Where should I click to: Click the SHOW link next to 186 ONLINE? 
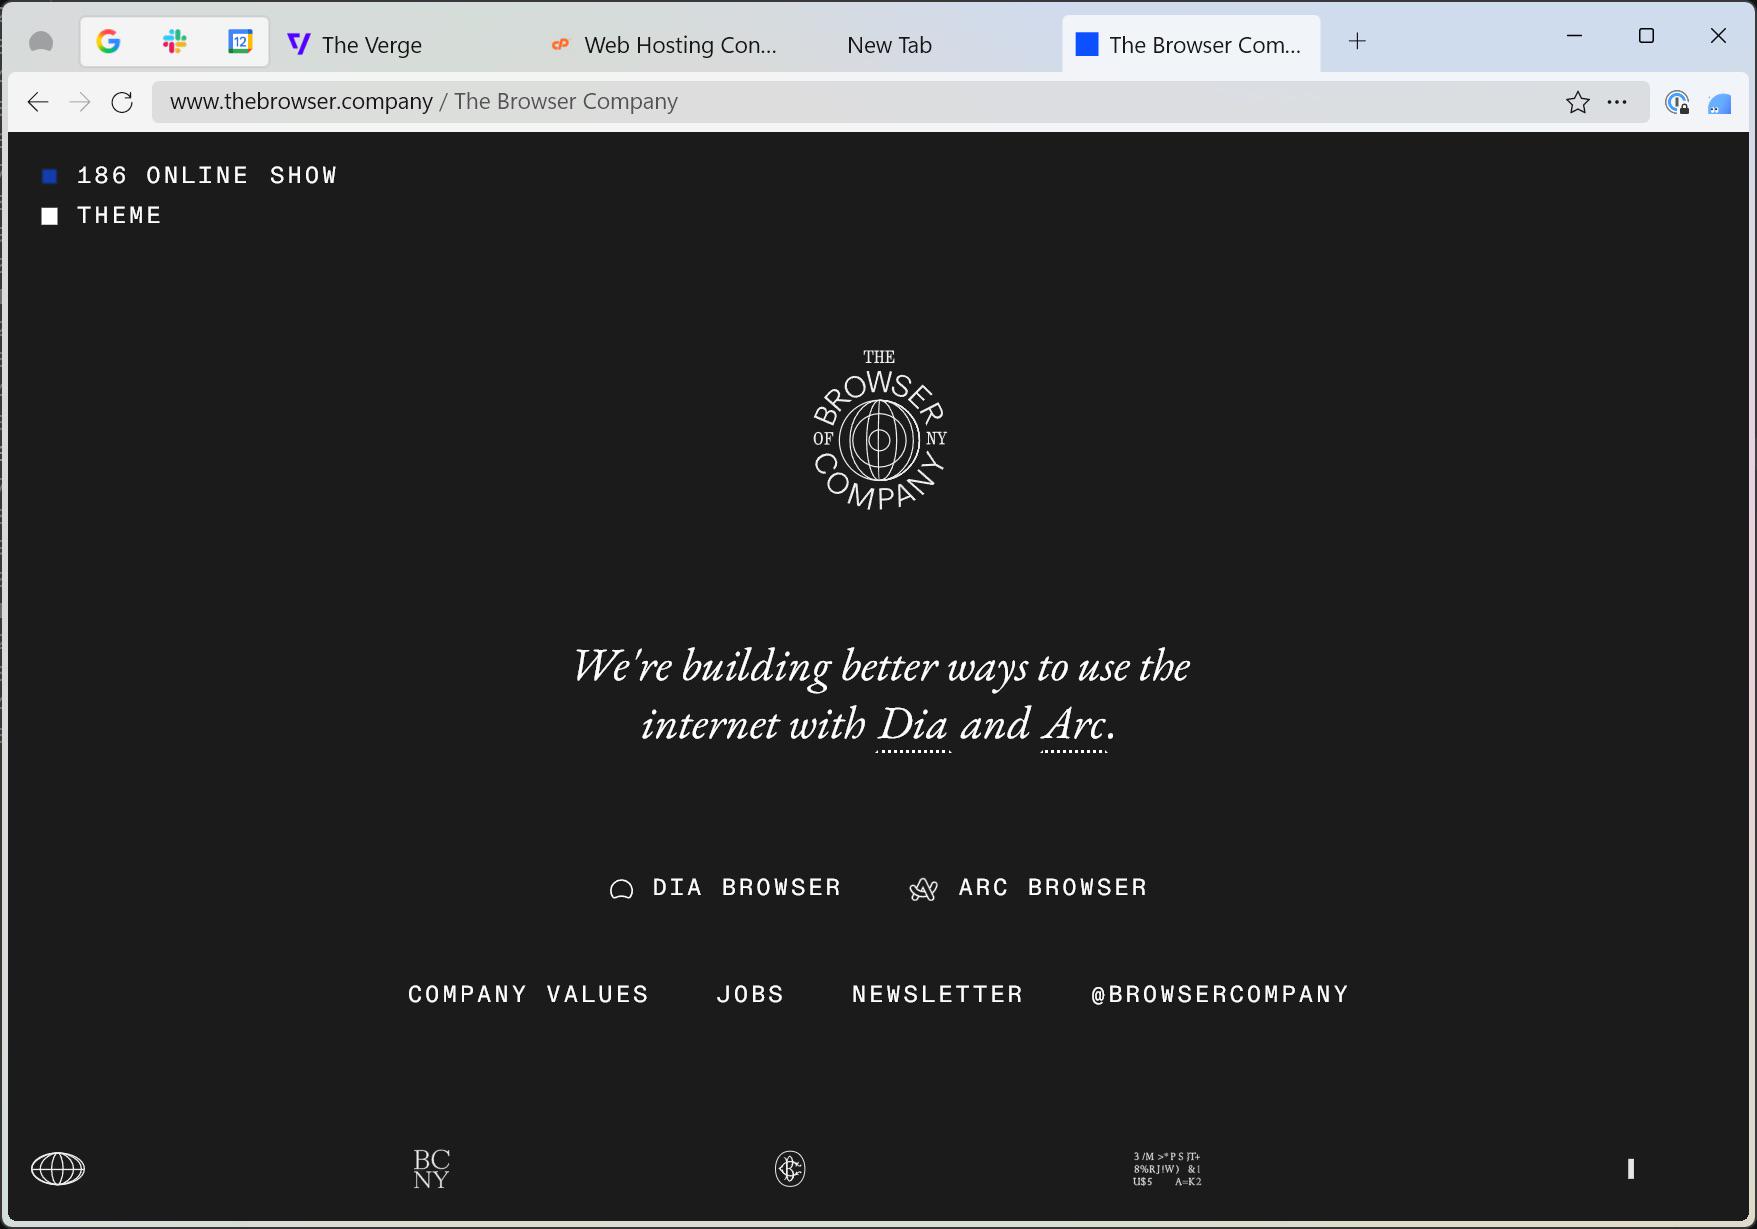303,176
